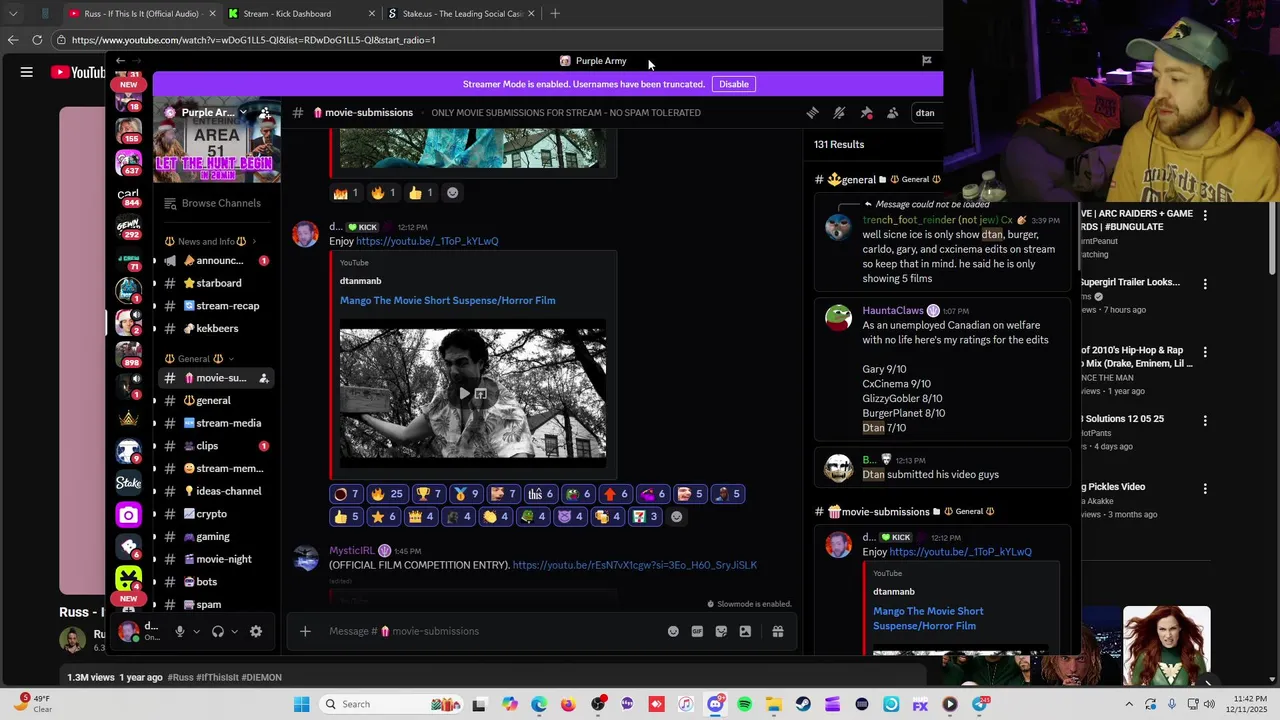The height and width of the screenshot is (720, 1280).
Task: Open User Settings gear
Action: coord(256,631)
